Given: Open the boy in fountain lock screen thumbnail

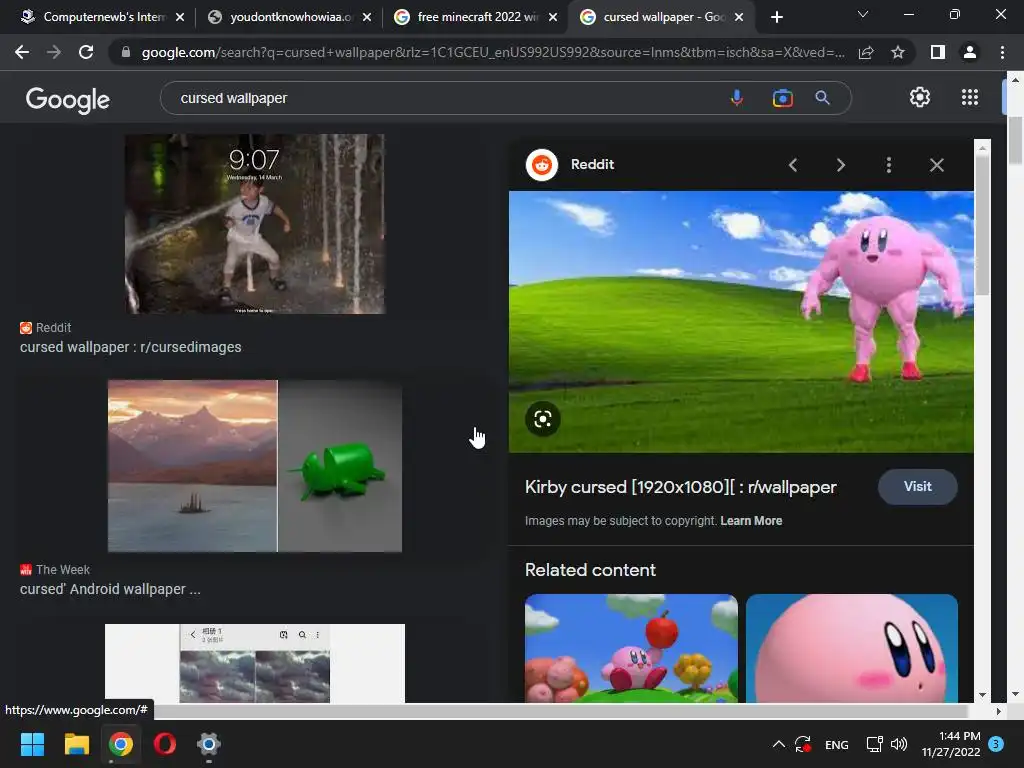Looking at the screenshot, I should pos(255,224).
